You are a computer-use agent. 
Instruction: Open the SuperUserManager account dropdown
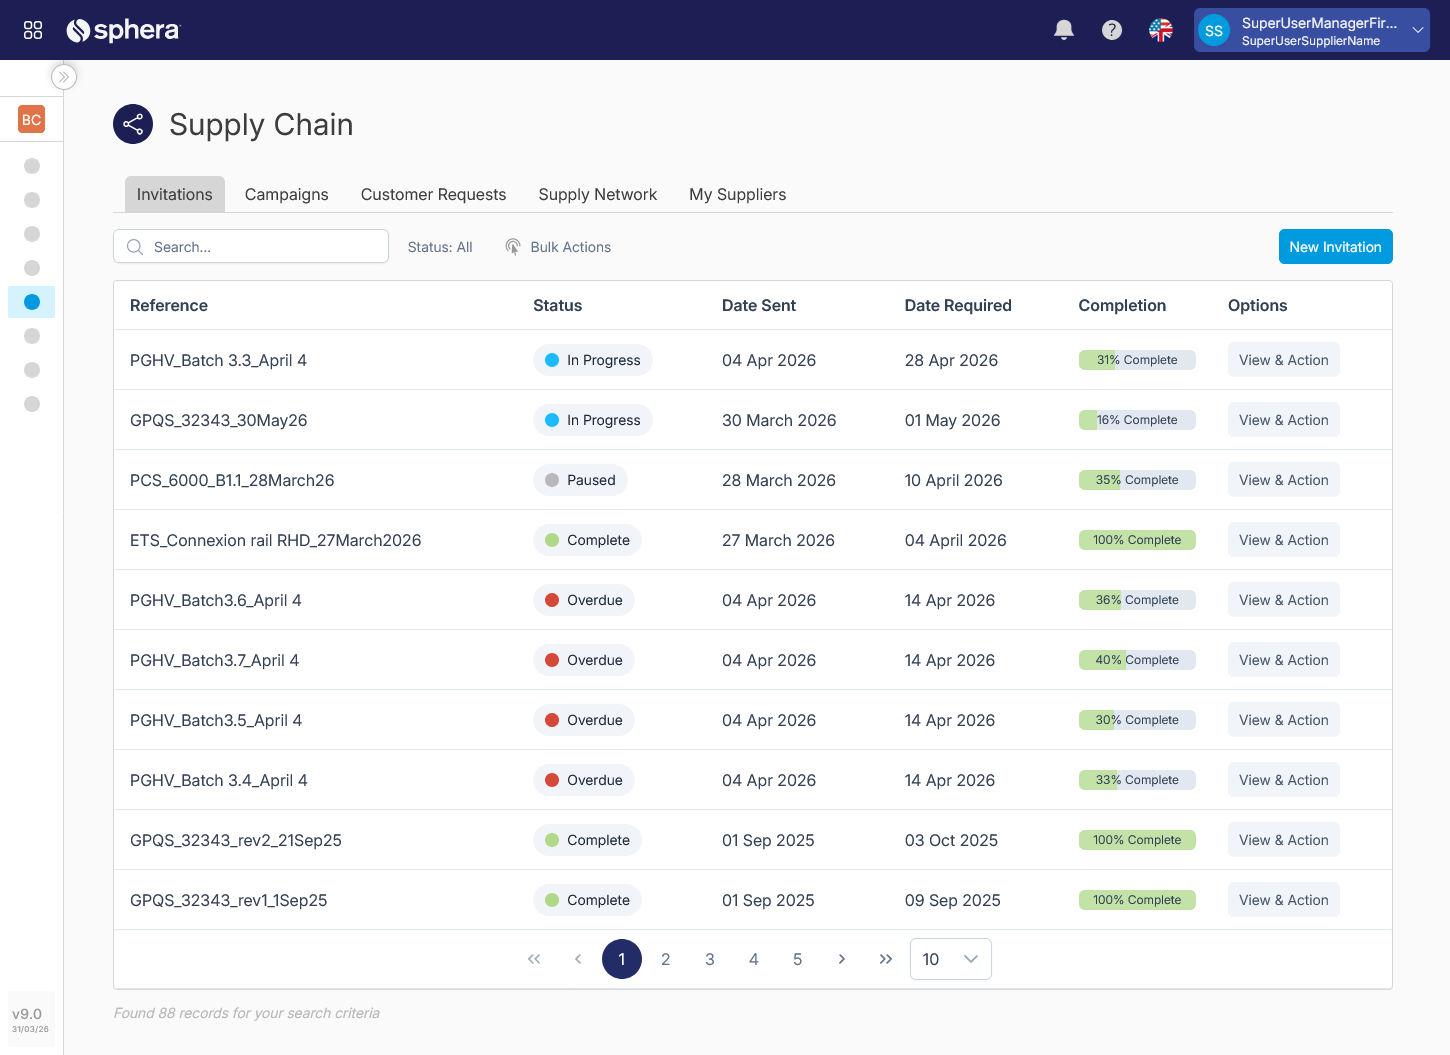(x=1311, y=30)
